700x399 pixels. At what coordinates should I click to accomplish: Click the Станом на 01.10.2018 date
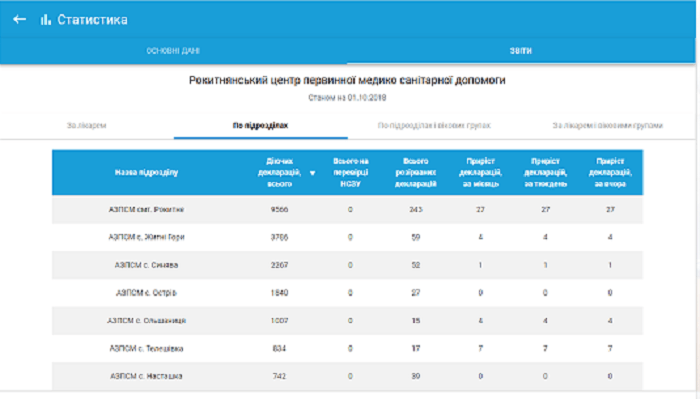click(347, 98)
